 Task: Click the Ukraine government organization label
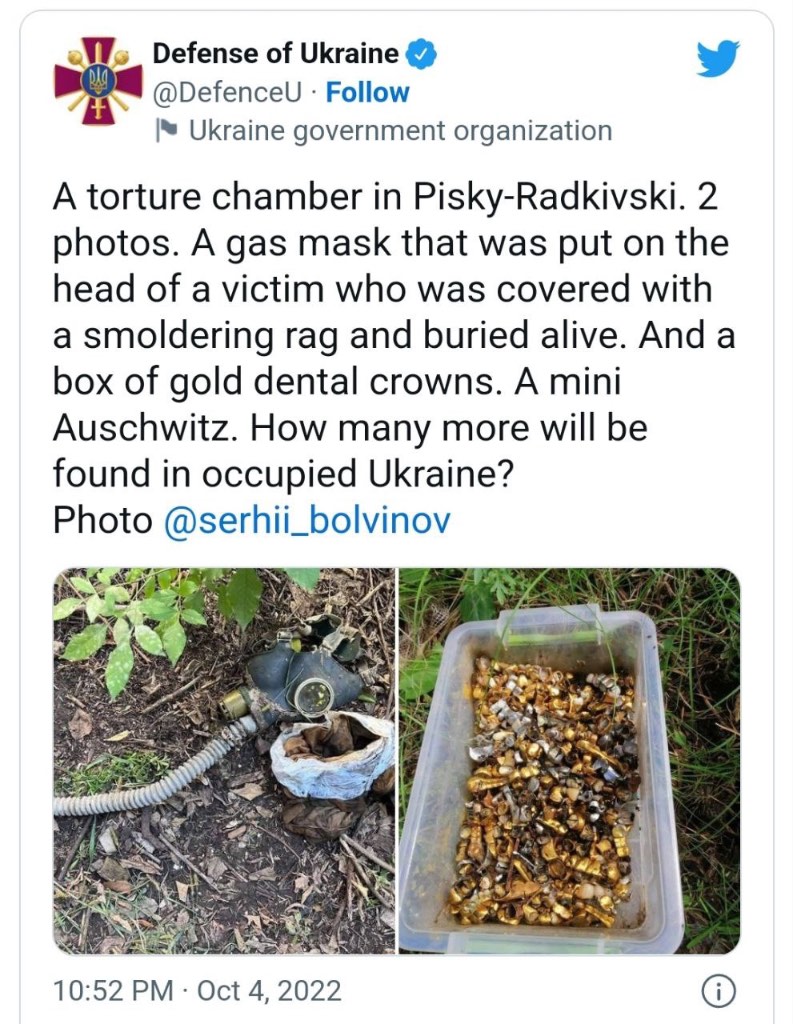pos(400,131)
